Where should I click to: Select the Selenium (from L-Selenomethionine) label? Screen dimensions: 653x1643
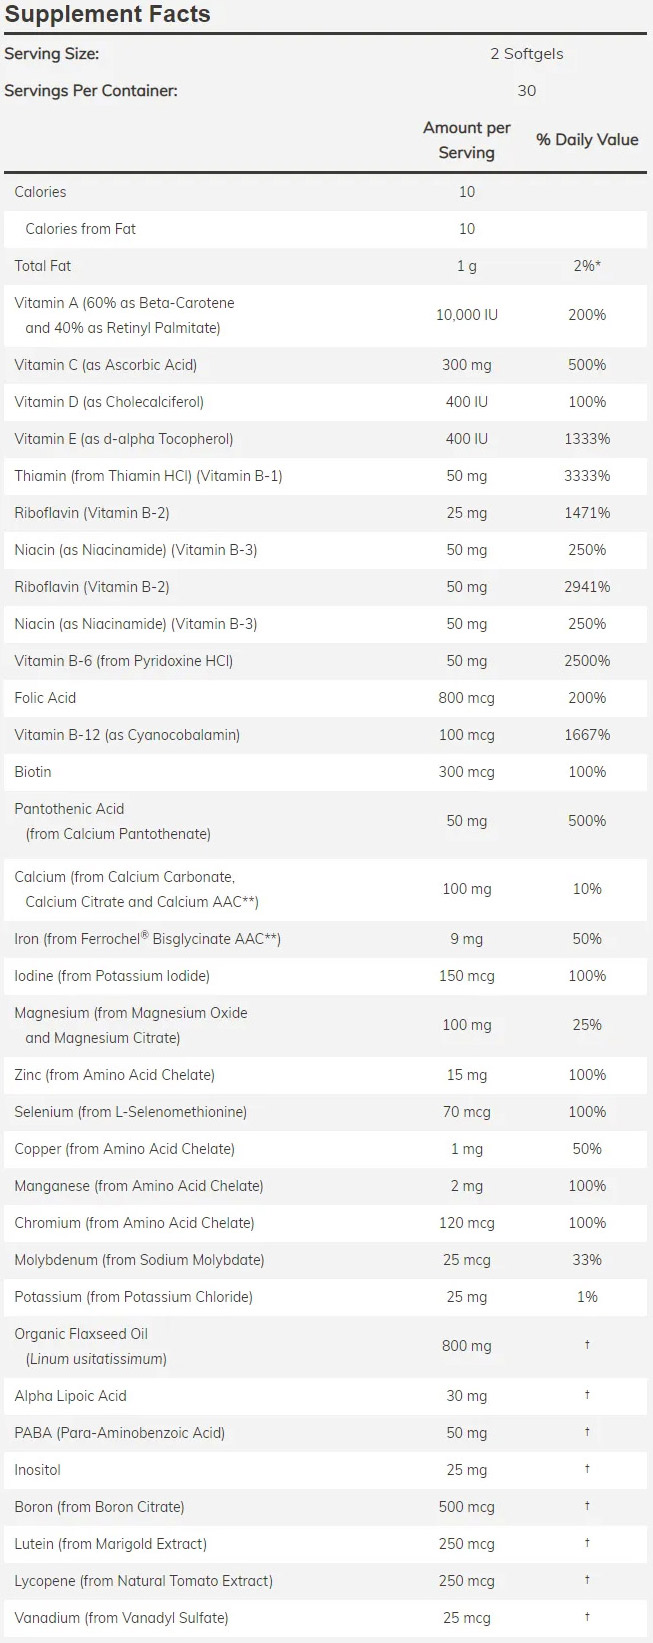130,1112
